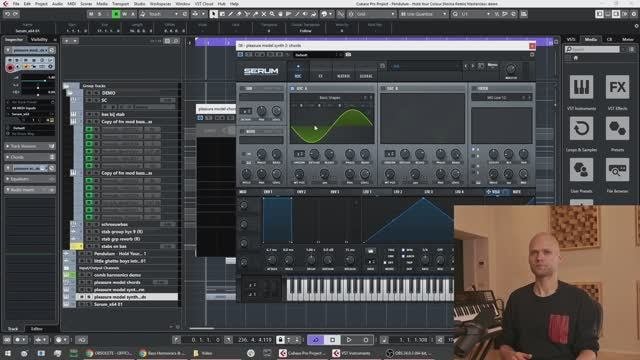Screen dimensions: 640x360
Task: Open the File menu
Action: [16, 4]
